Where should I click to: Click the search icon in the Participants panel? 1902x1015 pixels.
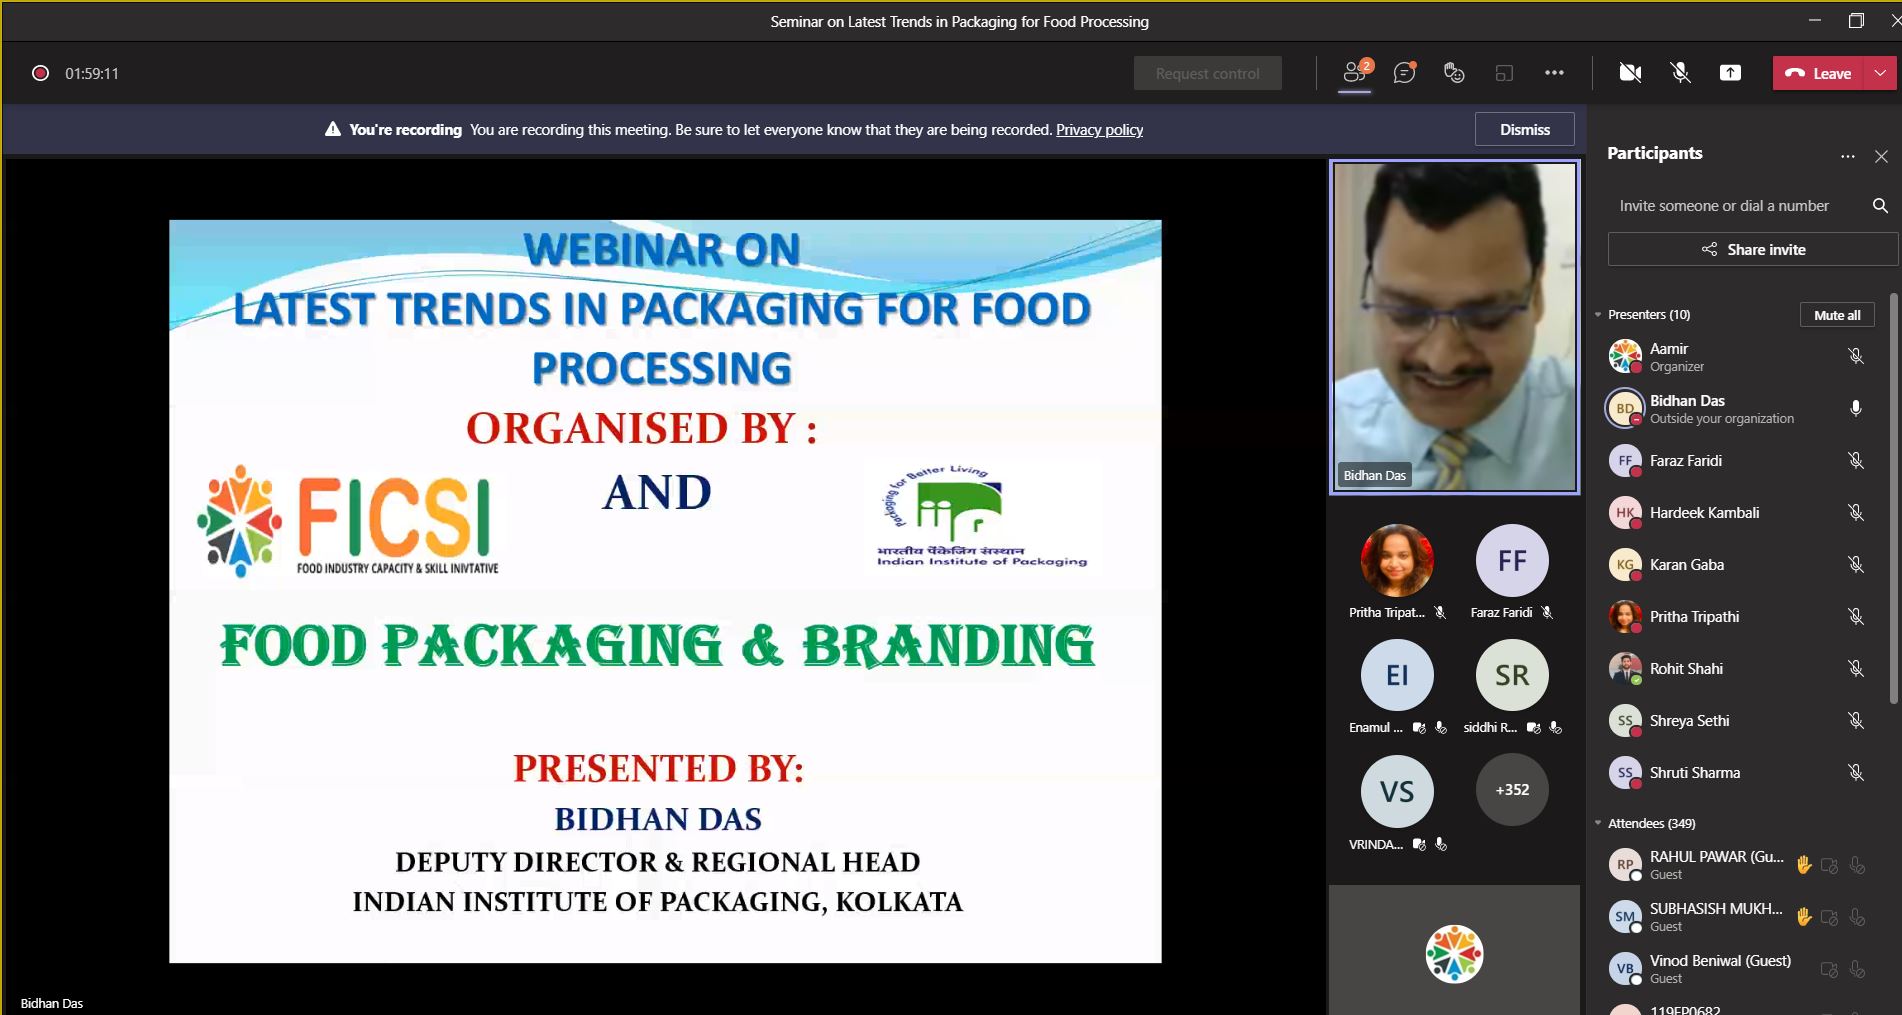1880,205
